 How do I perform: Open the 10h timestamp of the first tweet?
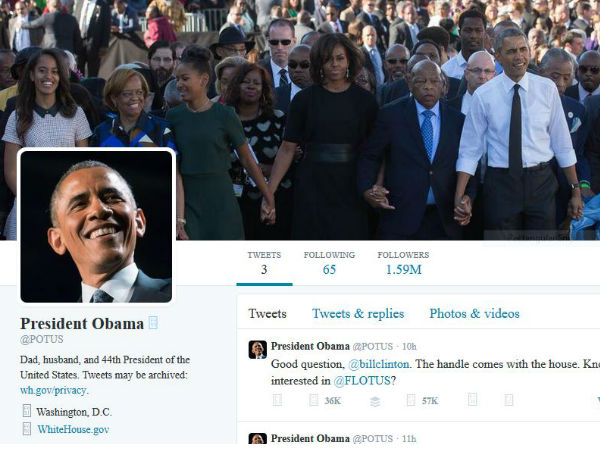409,347
